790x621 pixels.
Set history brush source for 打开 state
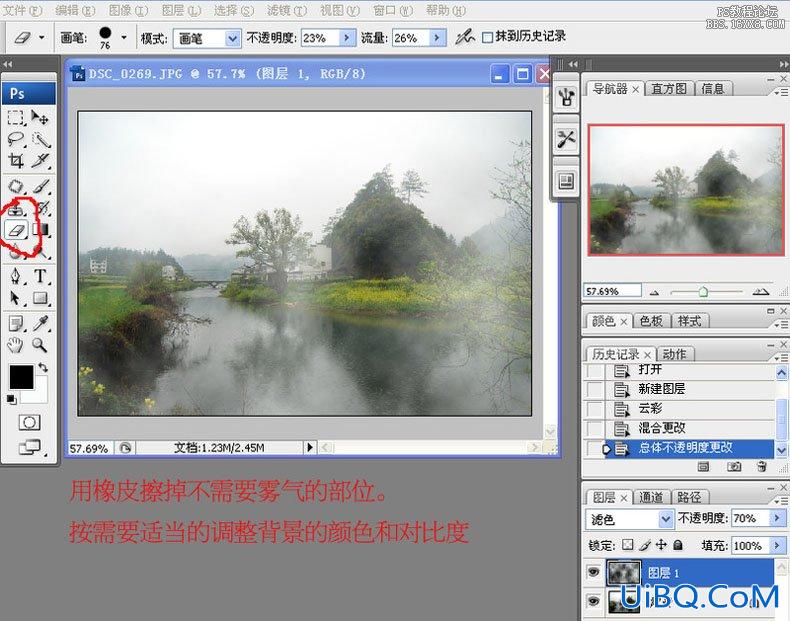[595, 370]
